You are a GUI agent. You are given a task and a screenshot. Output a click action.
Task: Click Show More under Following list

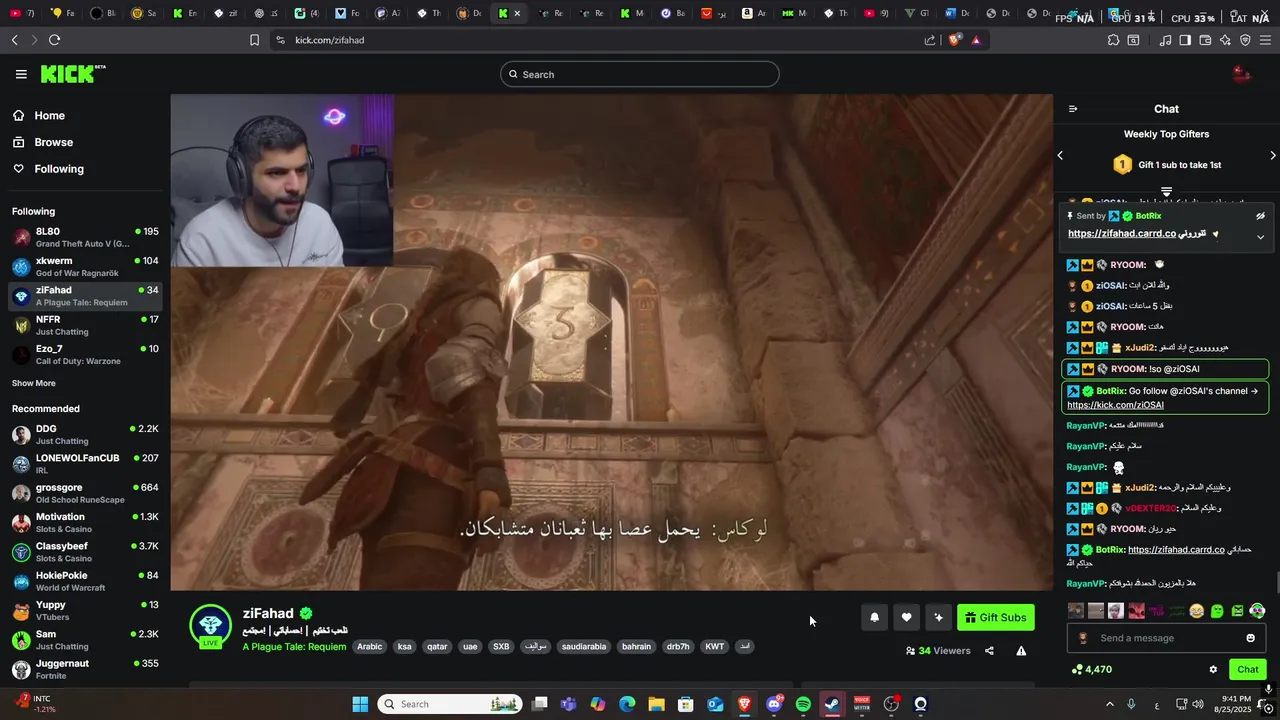coord(34,383)
